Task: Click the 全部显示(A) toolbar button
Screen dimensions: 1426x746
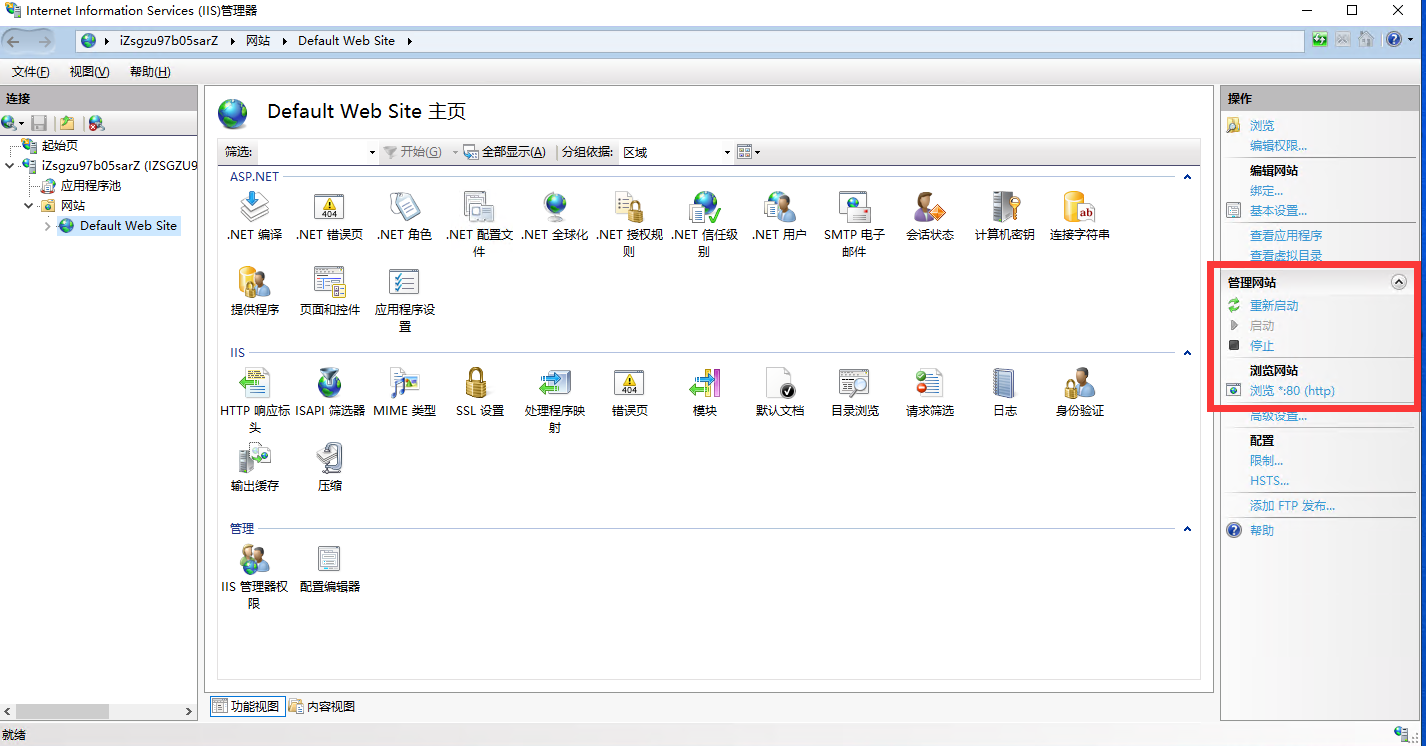Action: coord(504,152)
